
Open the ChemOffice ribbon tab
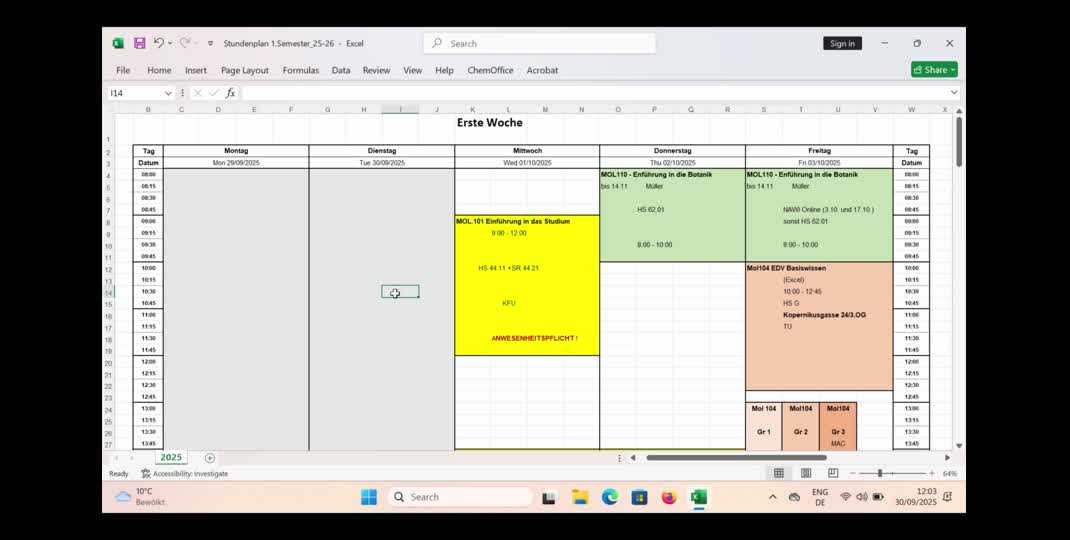[490, 70]
